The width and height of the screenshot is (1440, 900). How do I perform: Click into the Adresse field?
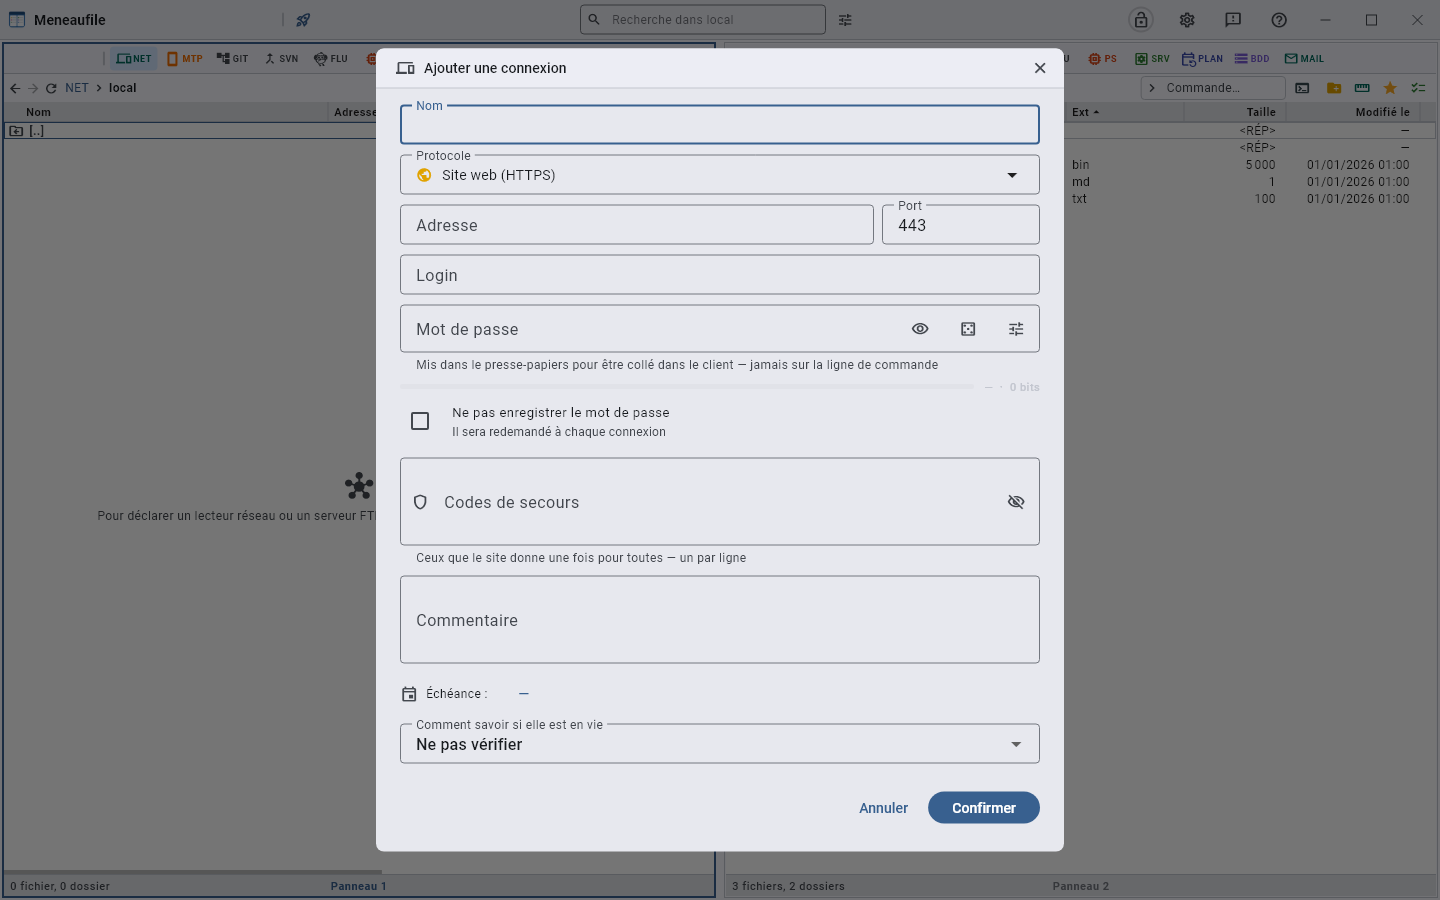coord(637,225)
